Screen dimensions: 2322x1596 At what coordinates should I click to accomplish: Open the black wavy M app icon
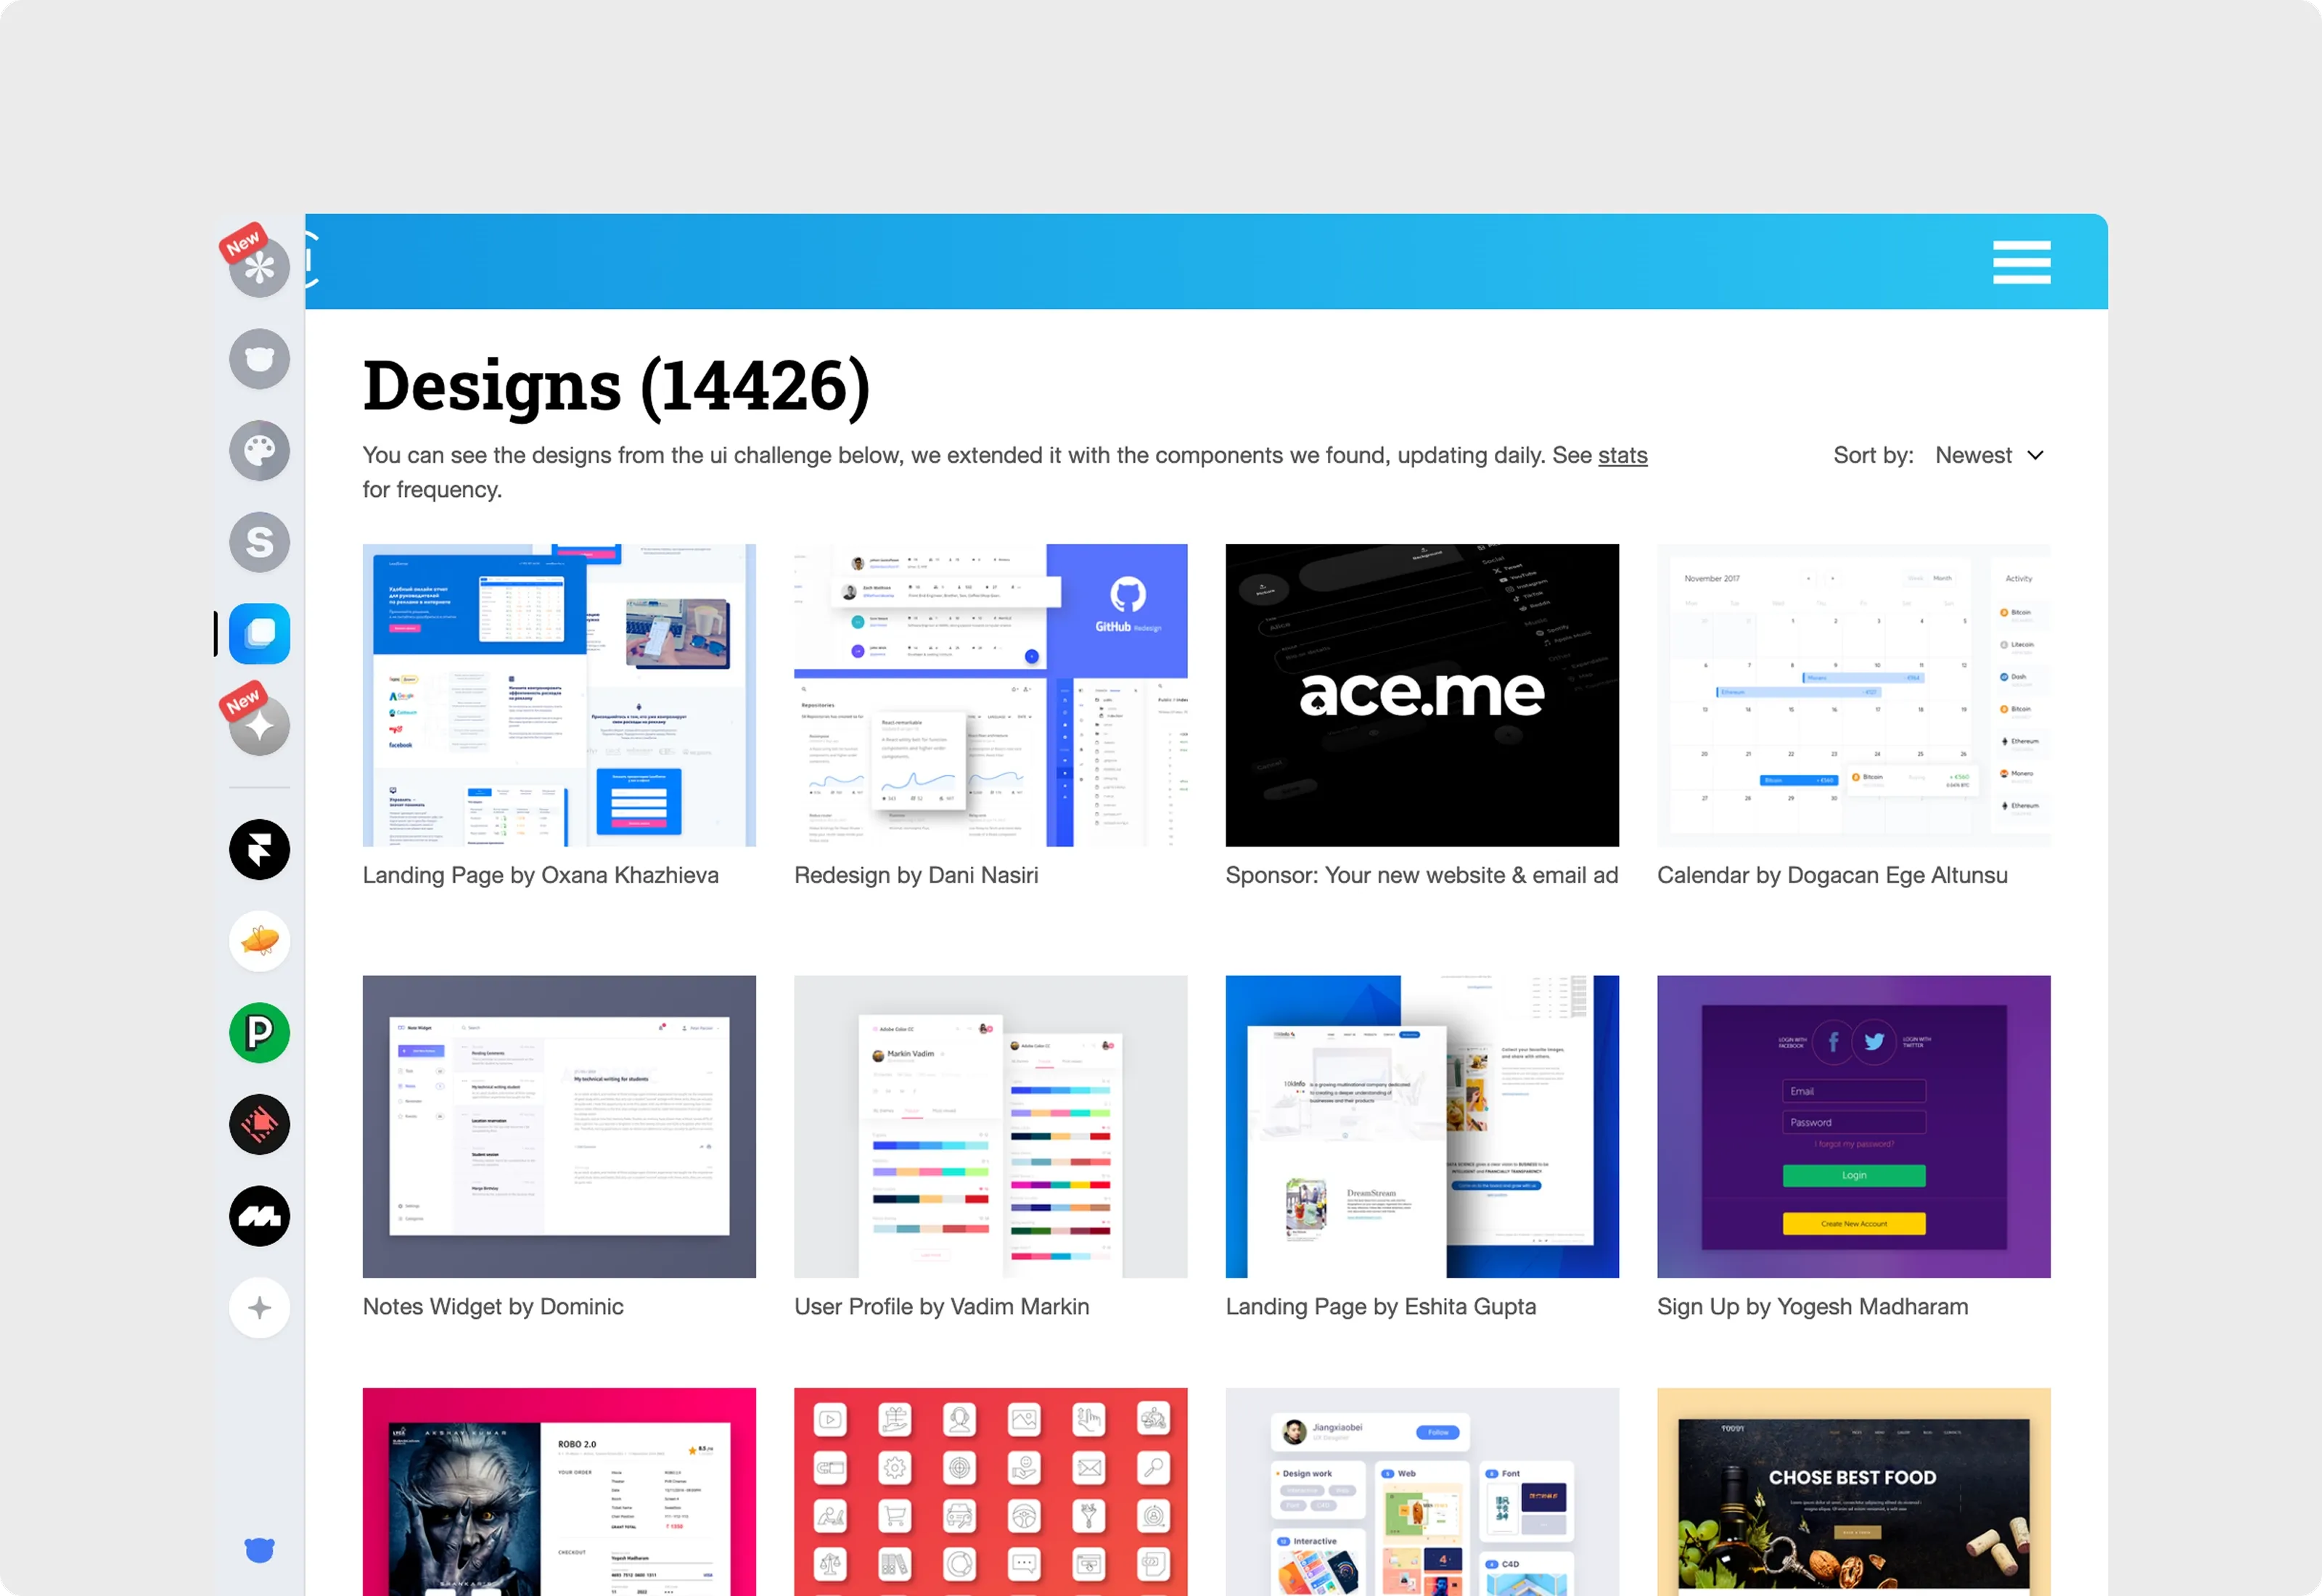tap(259, 1216)
